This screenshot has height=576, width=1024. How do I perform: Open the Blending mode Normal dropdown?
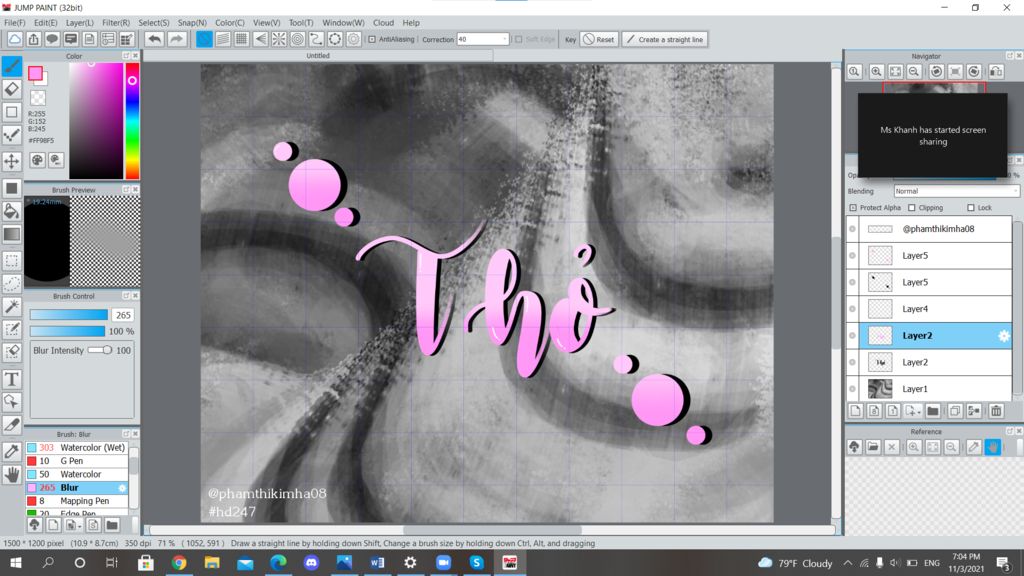click(x=956, y=191)
